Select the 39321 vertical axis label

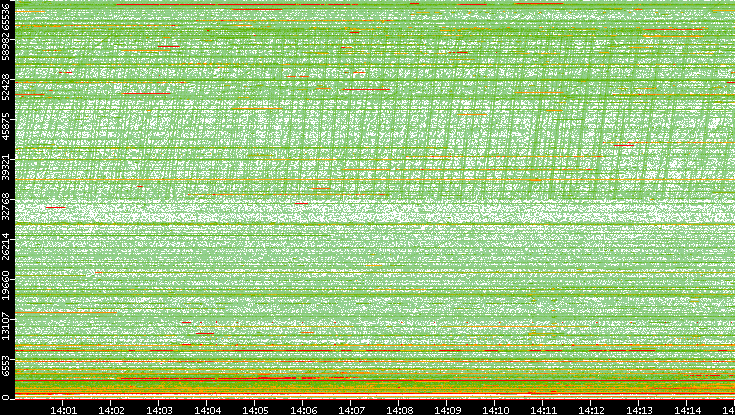5,166
